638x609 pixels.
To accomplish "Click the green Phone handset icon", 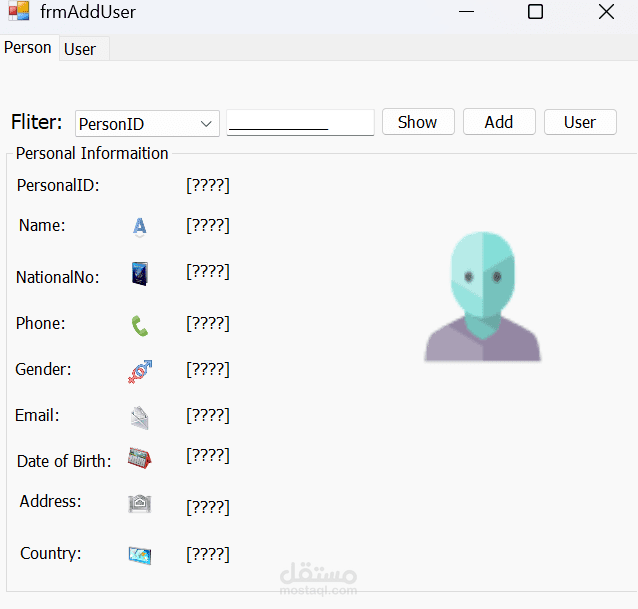I will click(x=140, y=326).
